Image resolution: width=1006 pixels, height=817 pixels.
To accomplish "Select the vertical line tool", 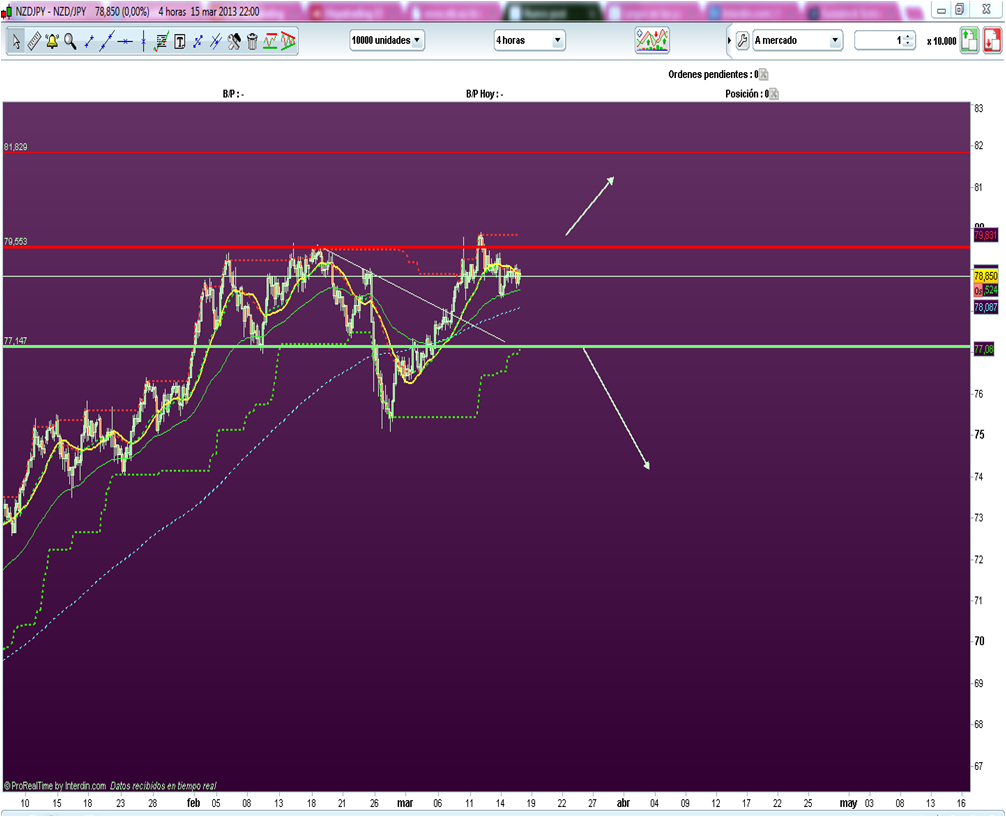I will coord(143,41).
